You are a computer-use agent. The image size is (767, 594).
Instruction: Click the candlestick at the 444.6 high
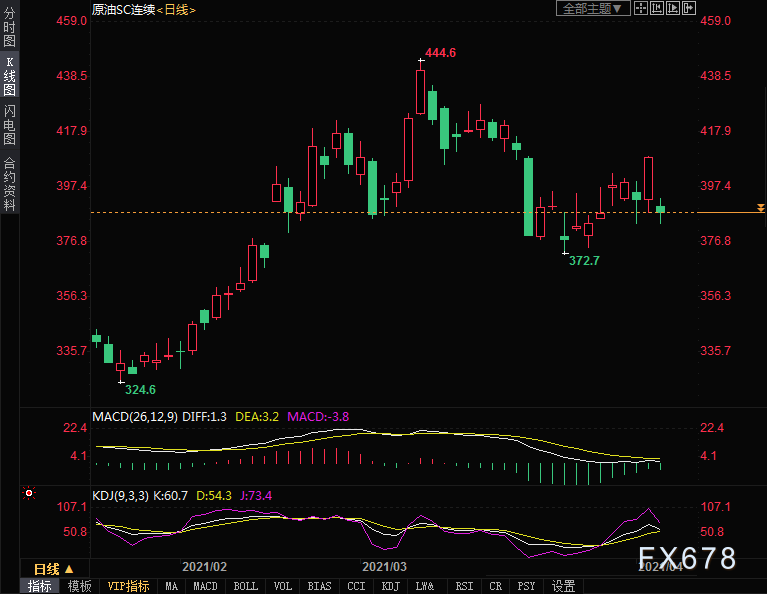pos(421,90)
